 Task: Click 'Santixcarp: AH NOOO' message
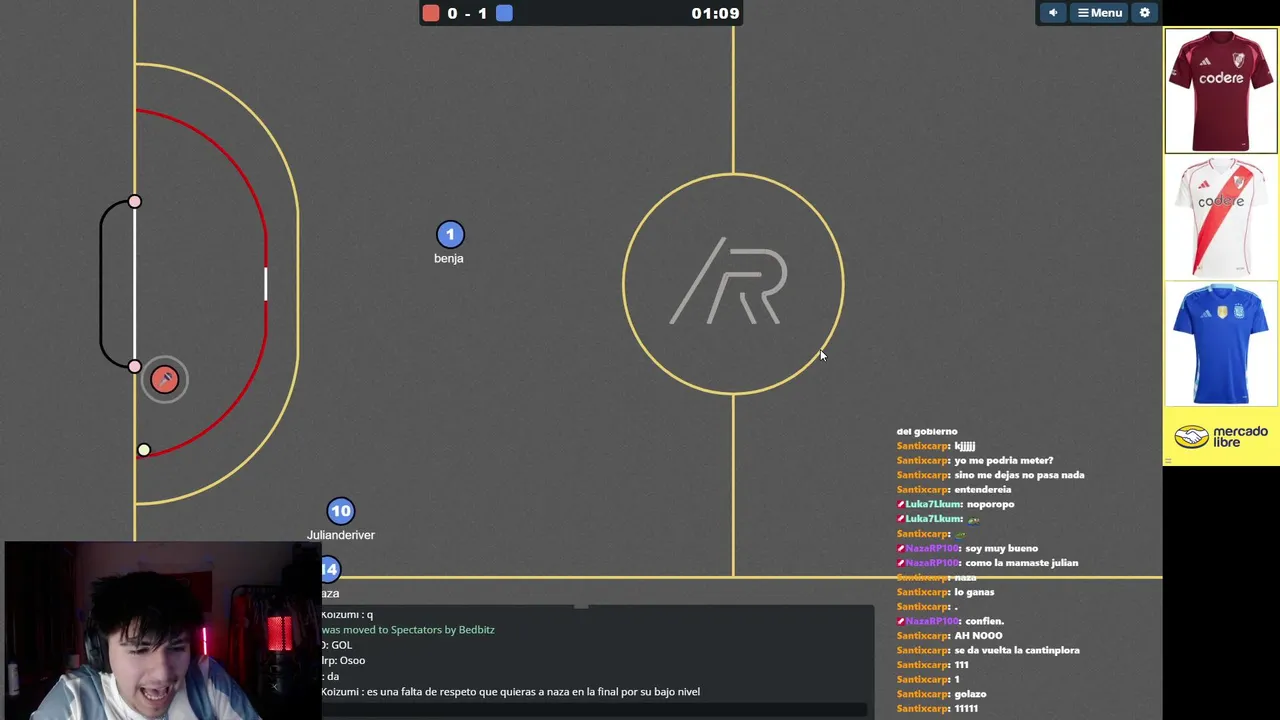pyautogui.click(x=949, y=636)
